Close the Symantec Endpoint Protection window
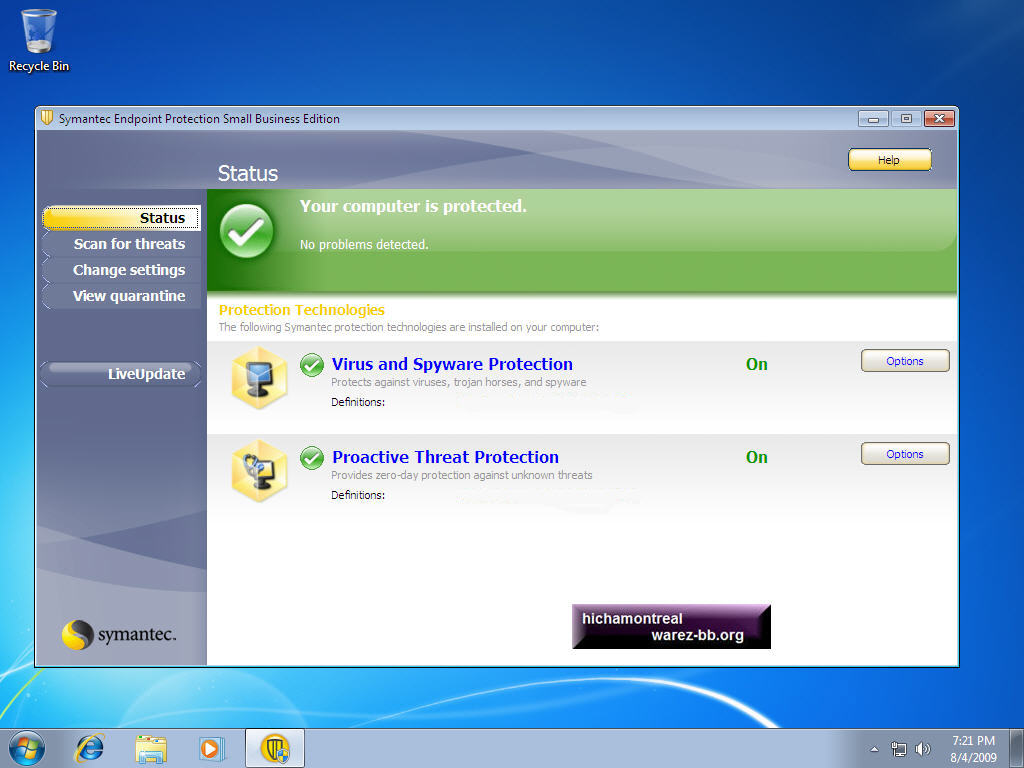The image size is (1024, 768). click(x=939, y=119)
